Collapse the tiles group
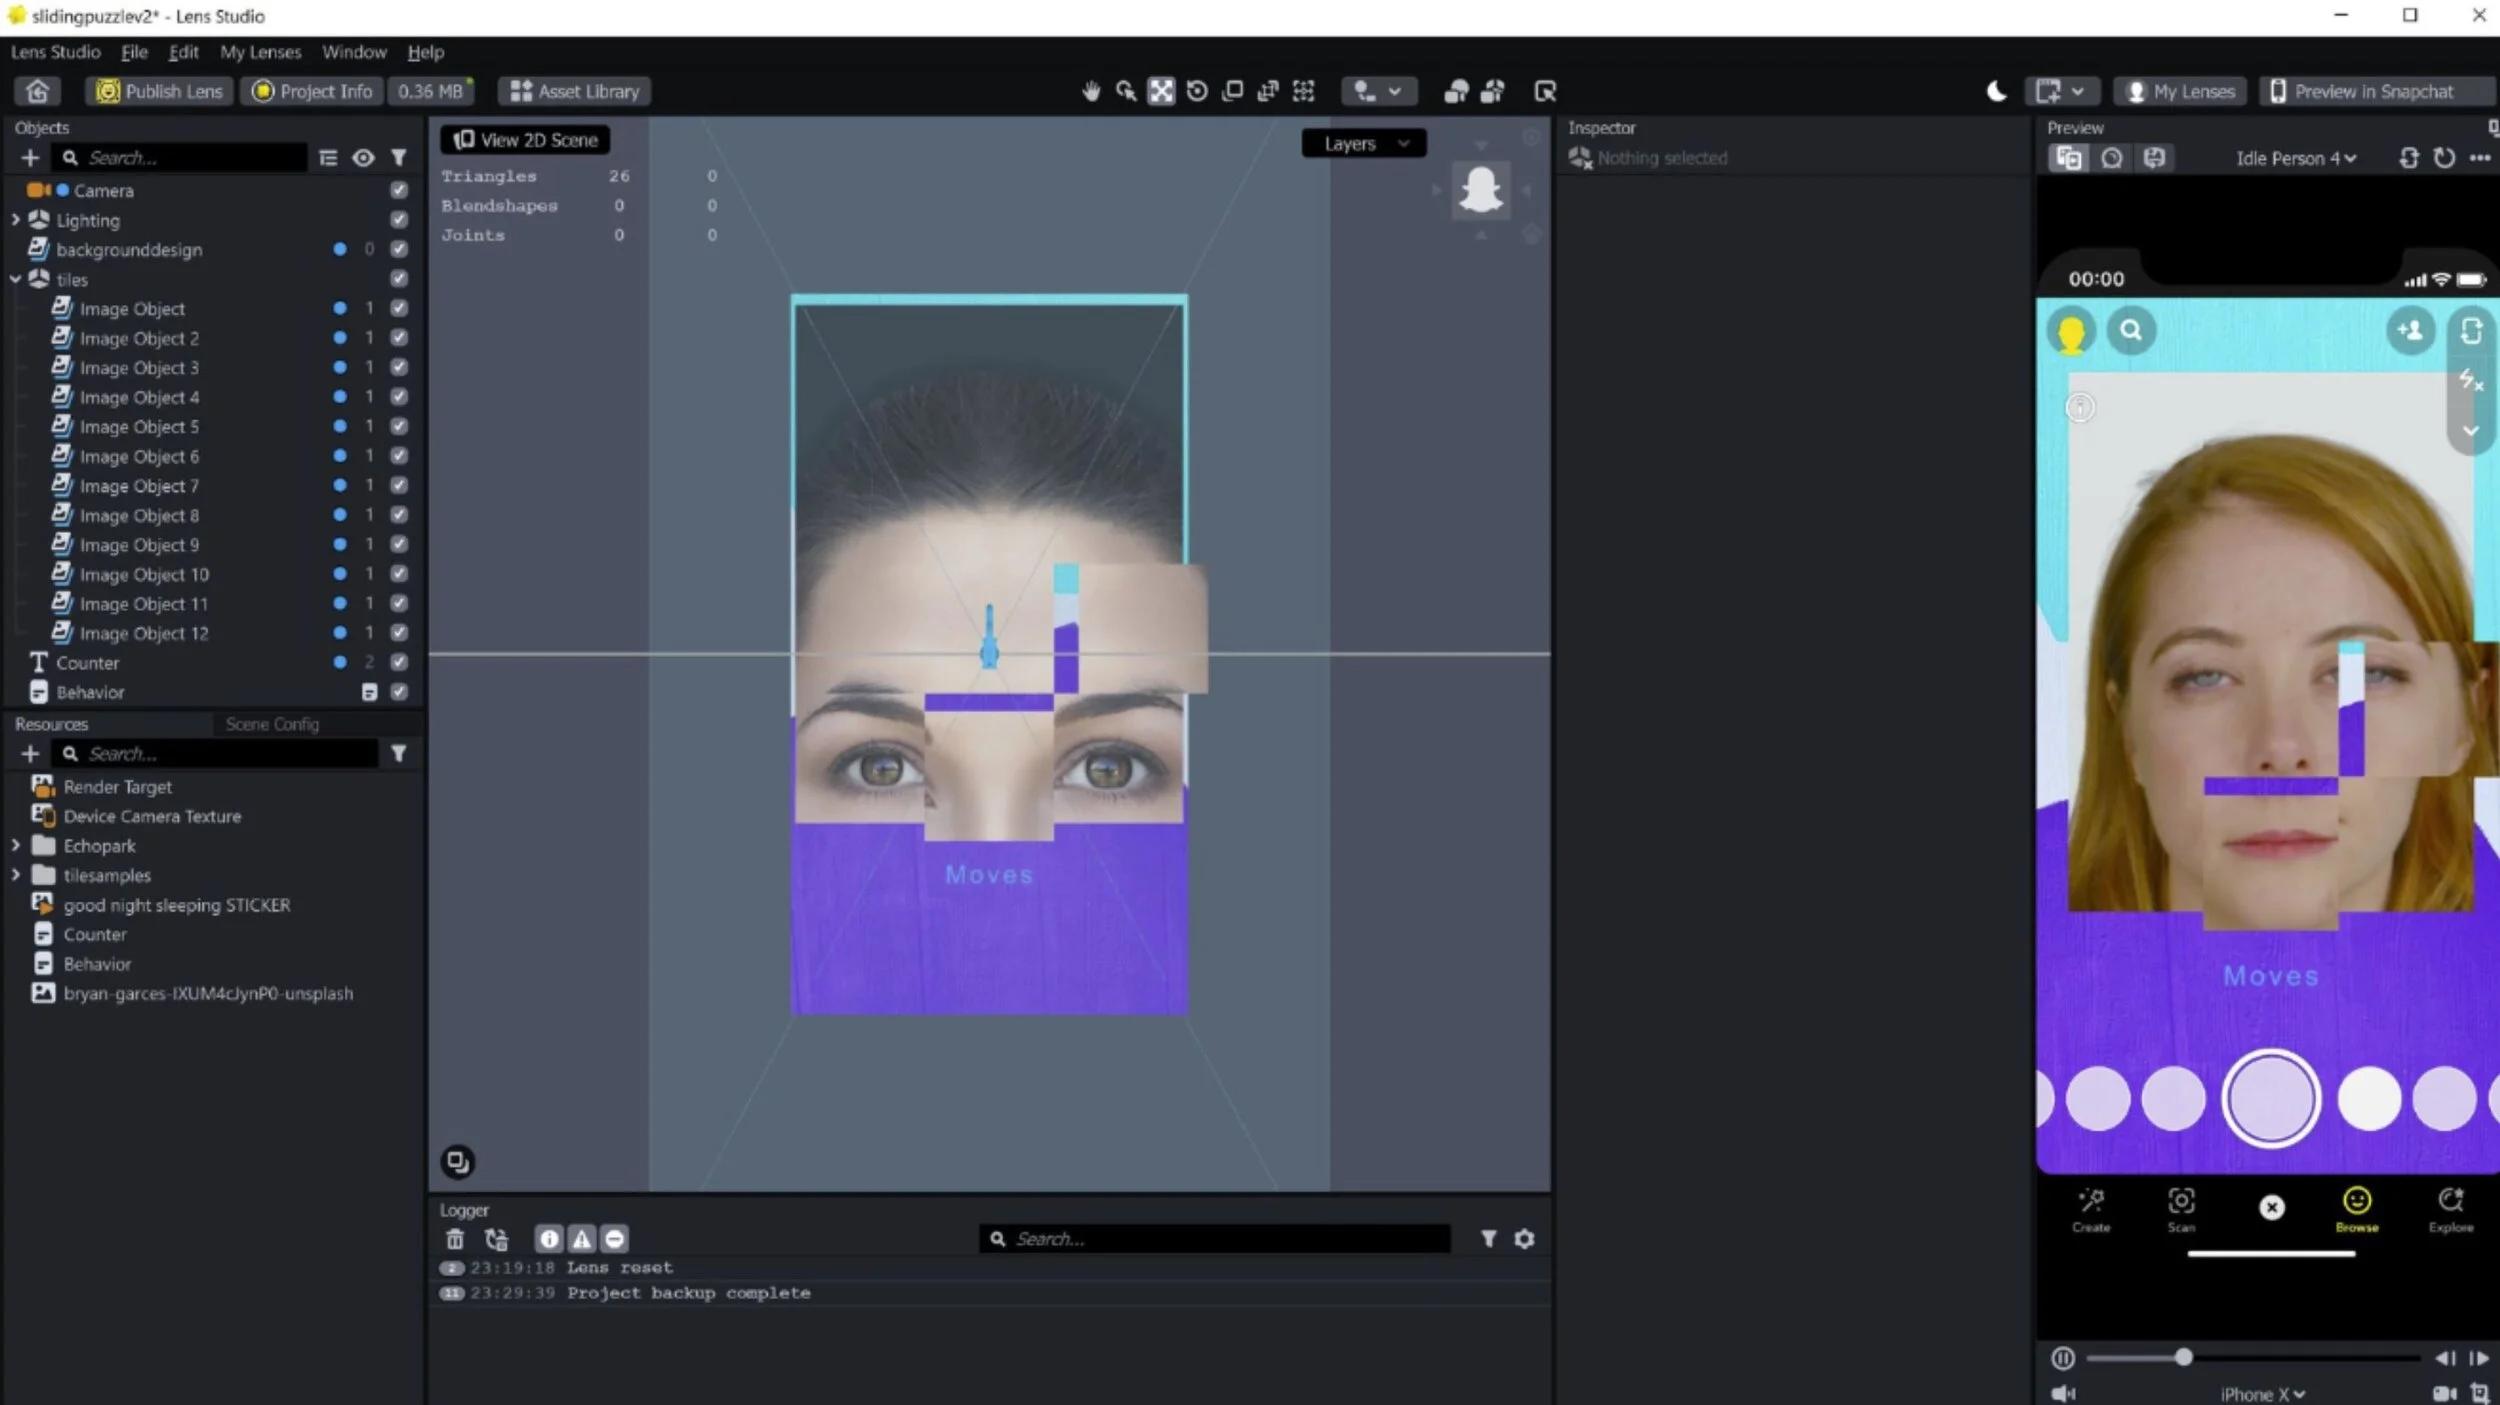 (x=15, y=280)
